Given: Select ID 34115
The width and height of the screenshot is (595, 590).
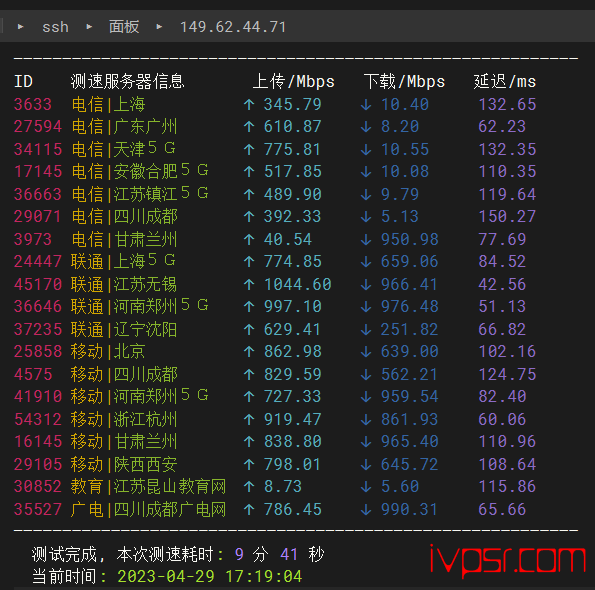Looking at the screenshot, I should click(38, 149).
